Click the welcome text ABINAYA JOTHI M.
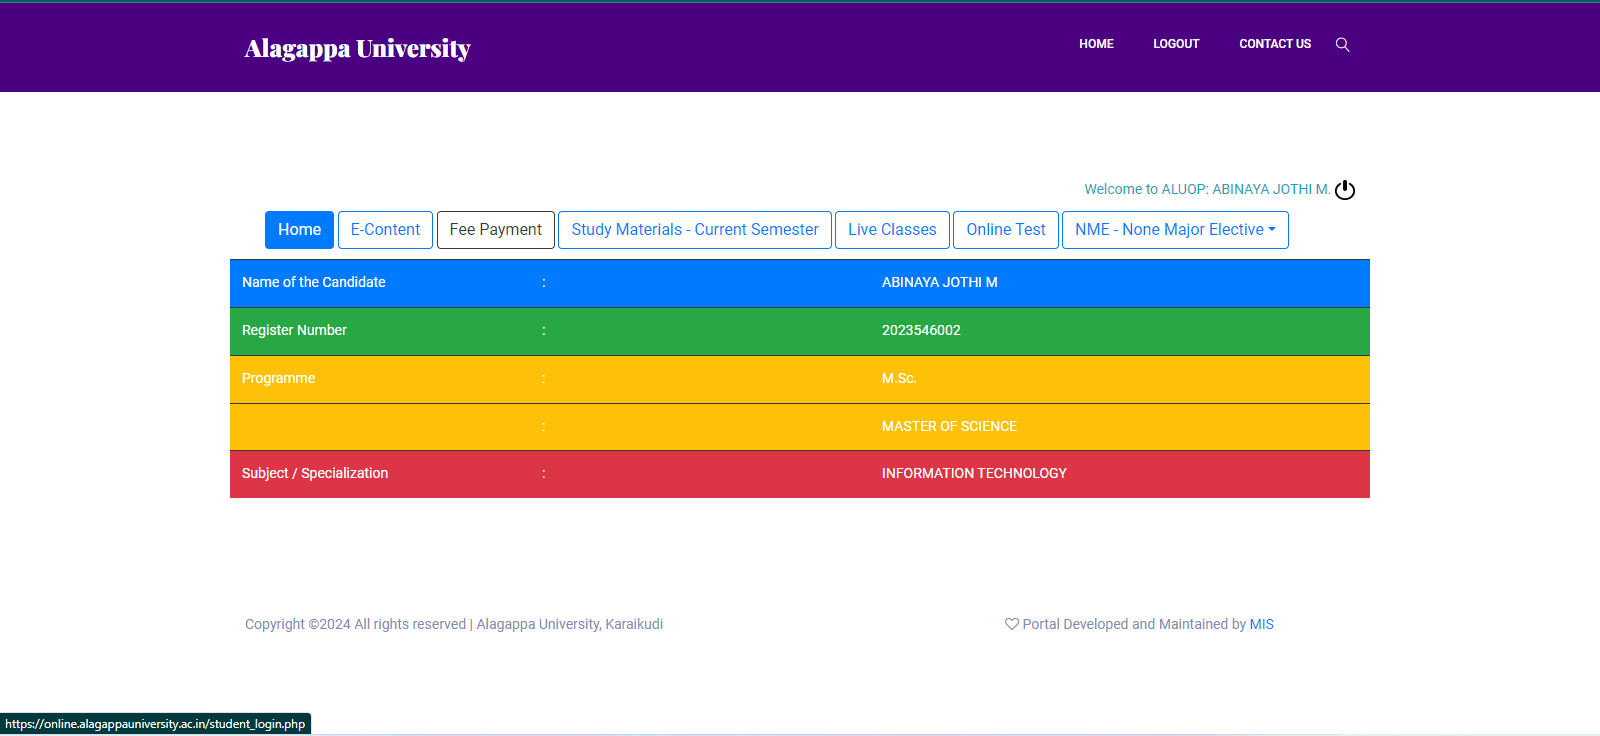 point(1207,189)
